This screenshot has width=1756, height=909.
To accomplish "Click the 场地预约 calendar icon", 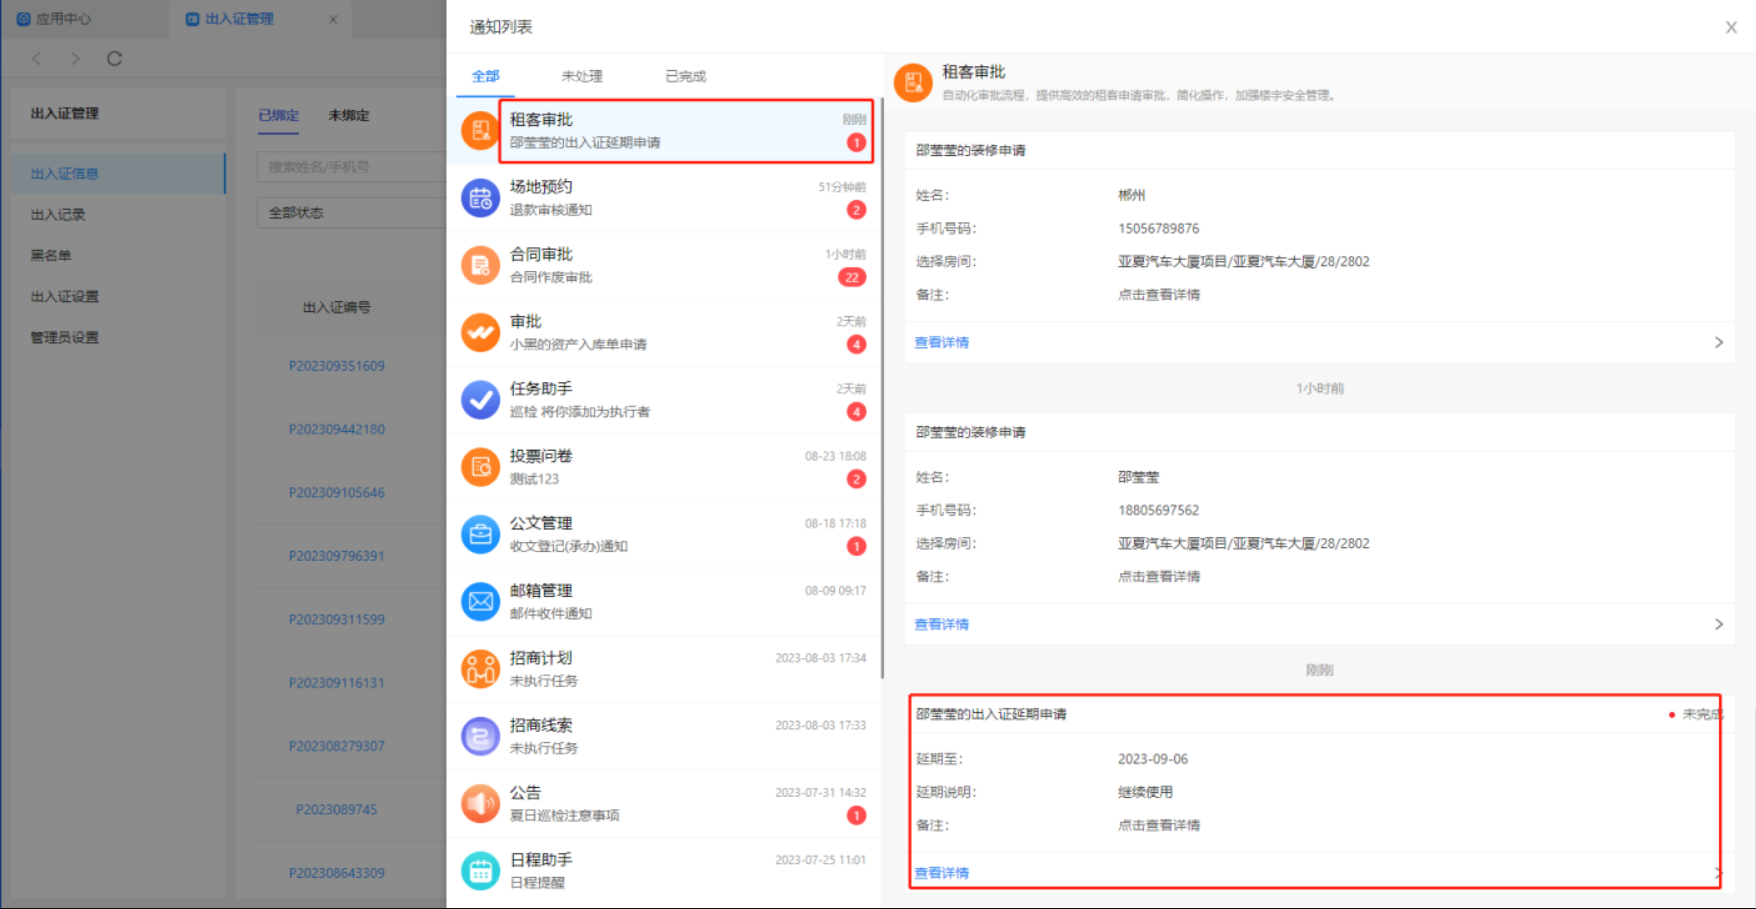I will point(480,198).
